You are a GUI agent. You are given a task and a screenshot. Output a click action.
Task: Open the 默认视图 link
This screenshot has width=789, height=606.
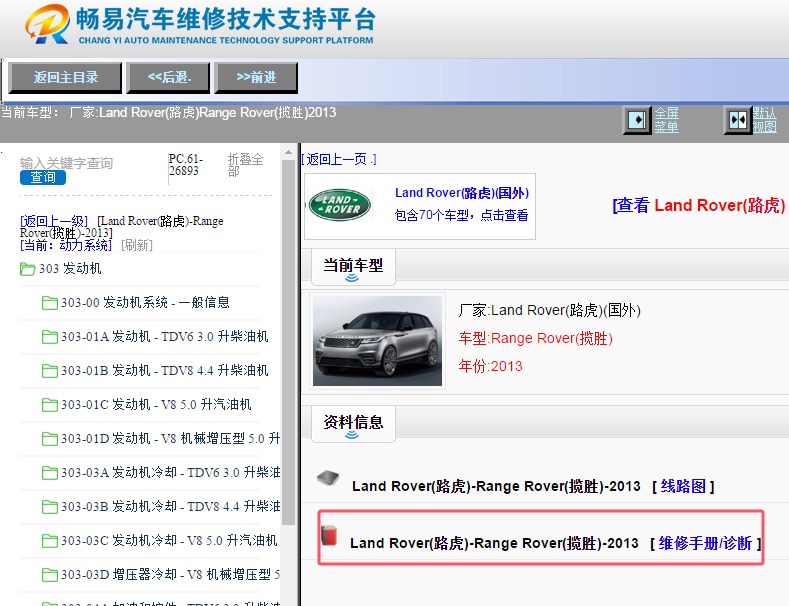pos(765,120)
